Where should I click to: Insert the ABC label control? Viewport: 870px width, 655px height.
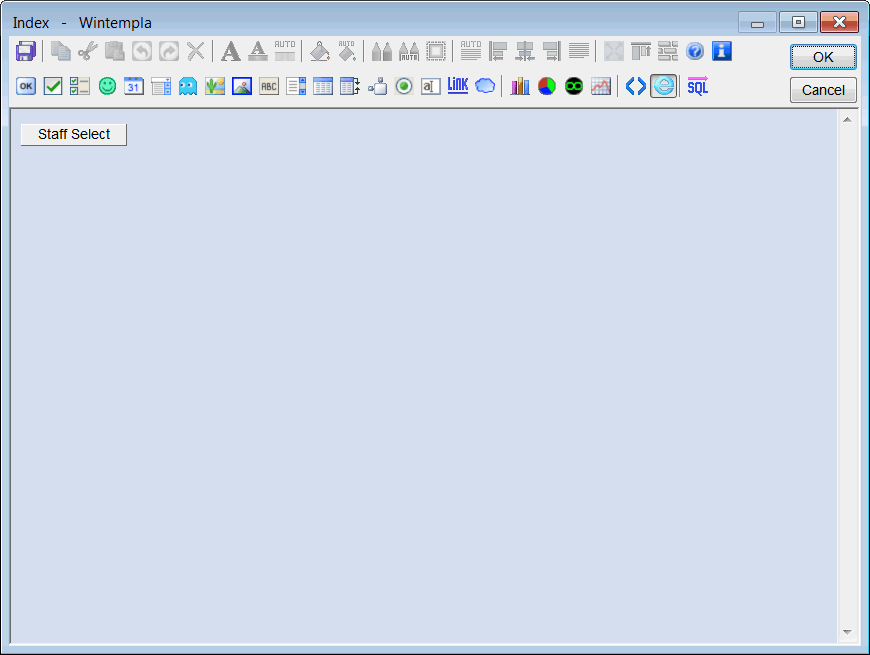[269, 86]
